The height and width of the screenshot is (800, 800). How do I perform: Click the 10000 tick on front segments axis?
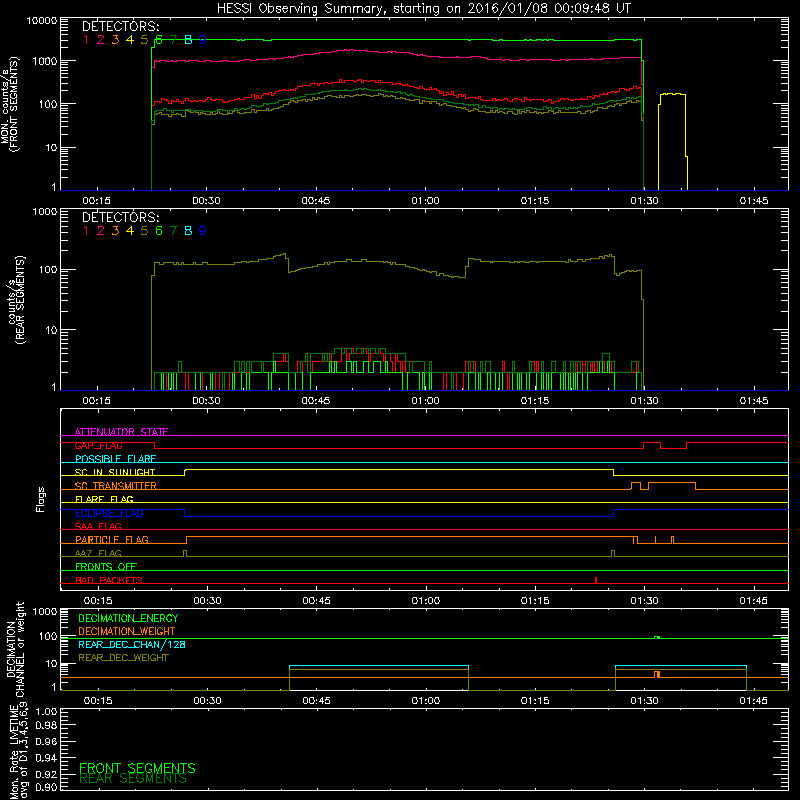coord(42,21)
